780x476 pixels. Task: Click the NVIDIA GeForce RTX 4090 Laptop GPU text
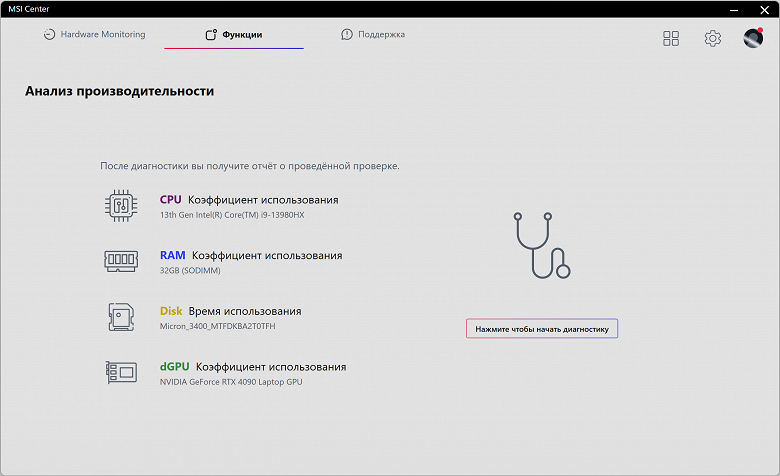(231, 382)
